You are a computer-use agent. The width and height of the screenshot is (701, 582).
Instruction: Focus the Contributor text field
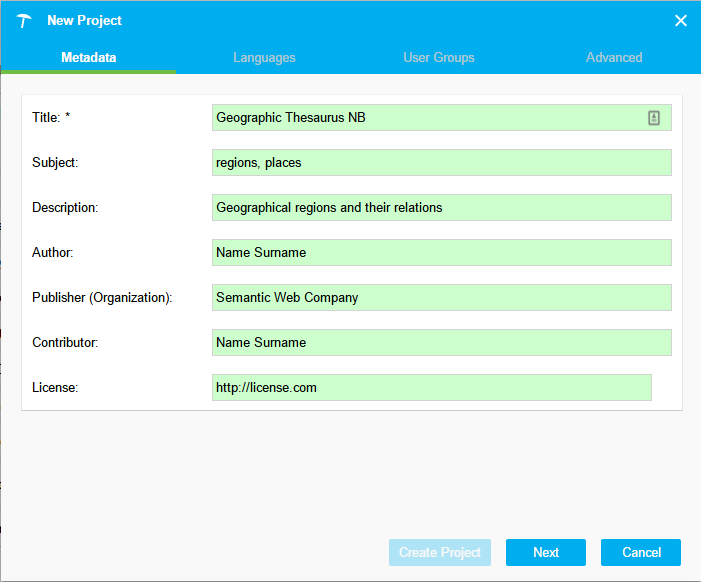pyautogui.click(x=441, y=343)
